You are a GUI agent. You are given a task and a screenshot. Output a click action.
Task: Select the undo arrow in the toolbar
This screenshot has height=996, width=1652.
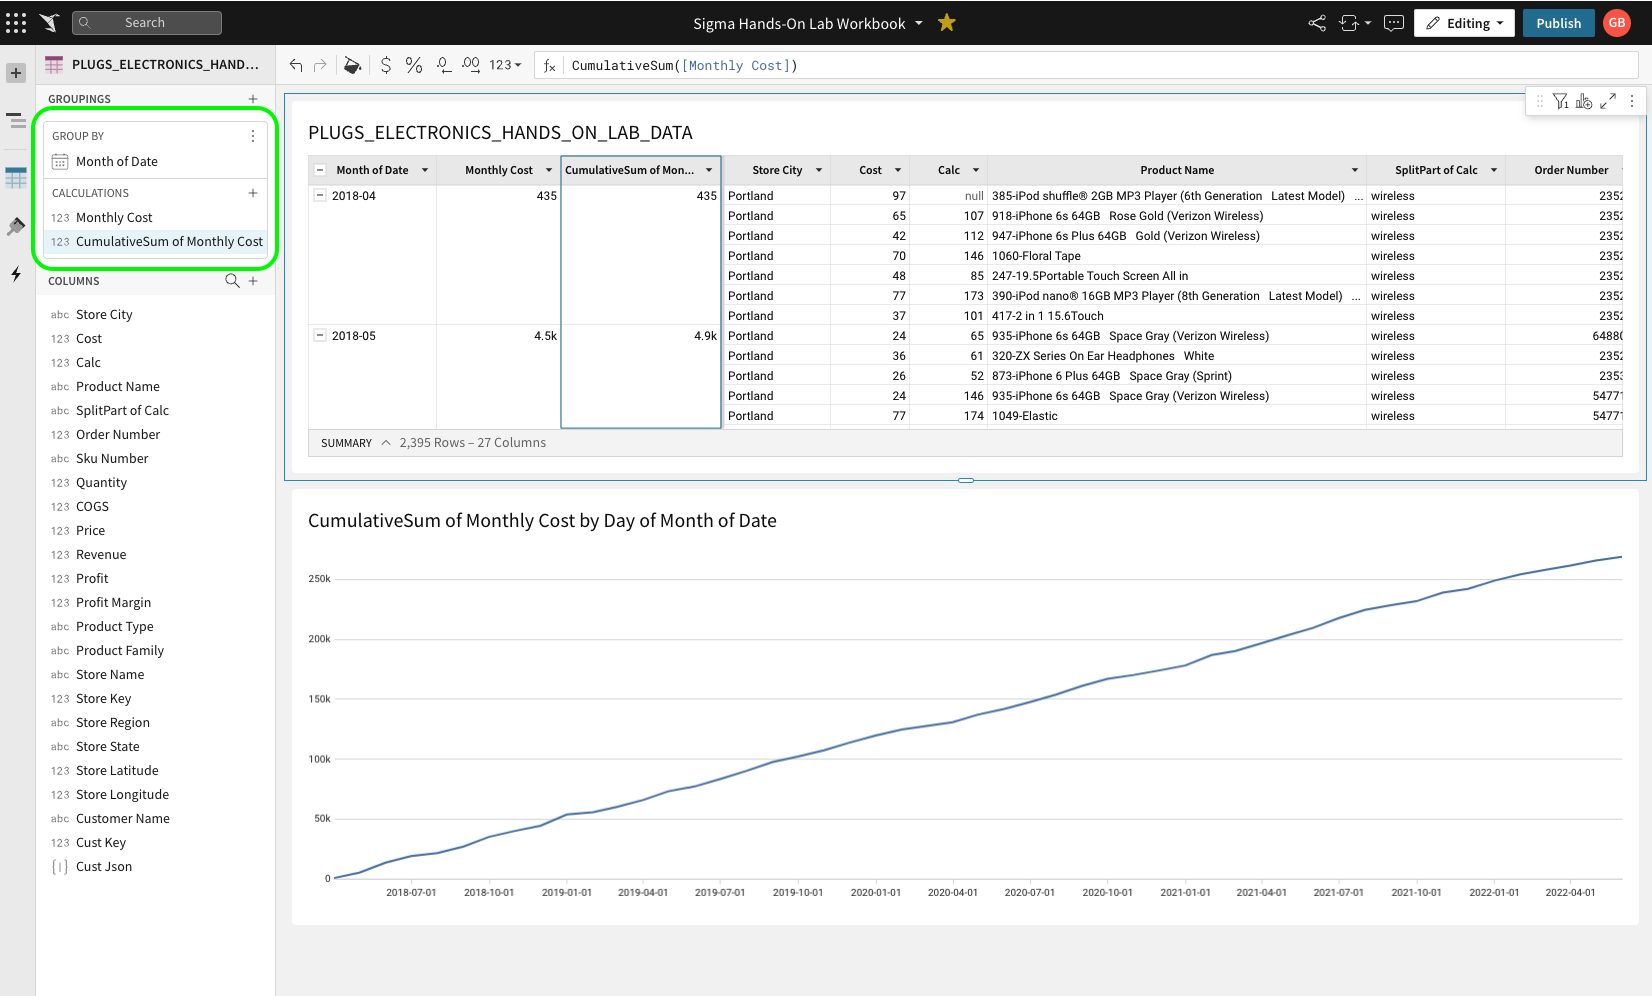pos(296,65)
